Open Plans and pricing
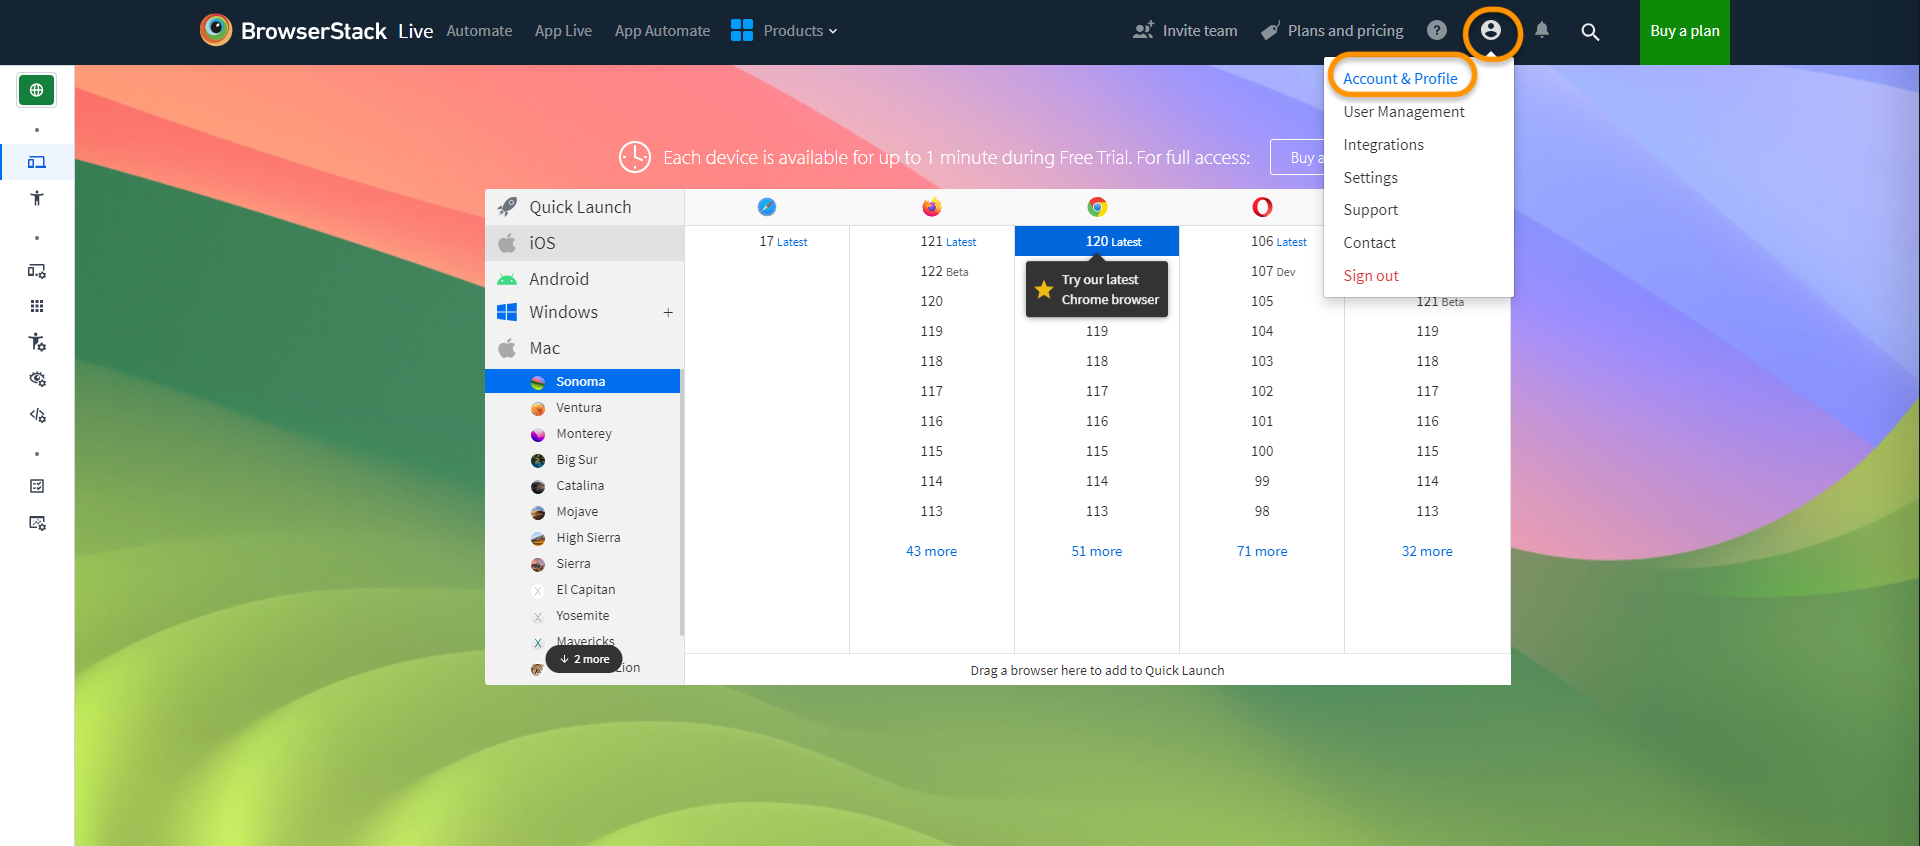 tap(1332, 31)
